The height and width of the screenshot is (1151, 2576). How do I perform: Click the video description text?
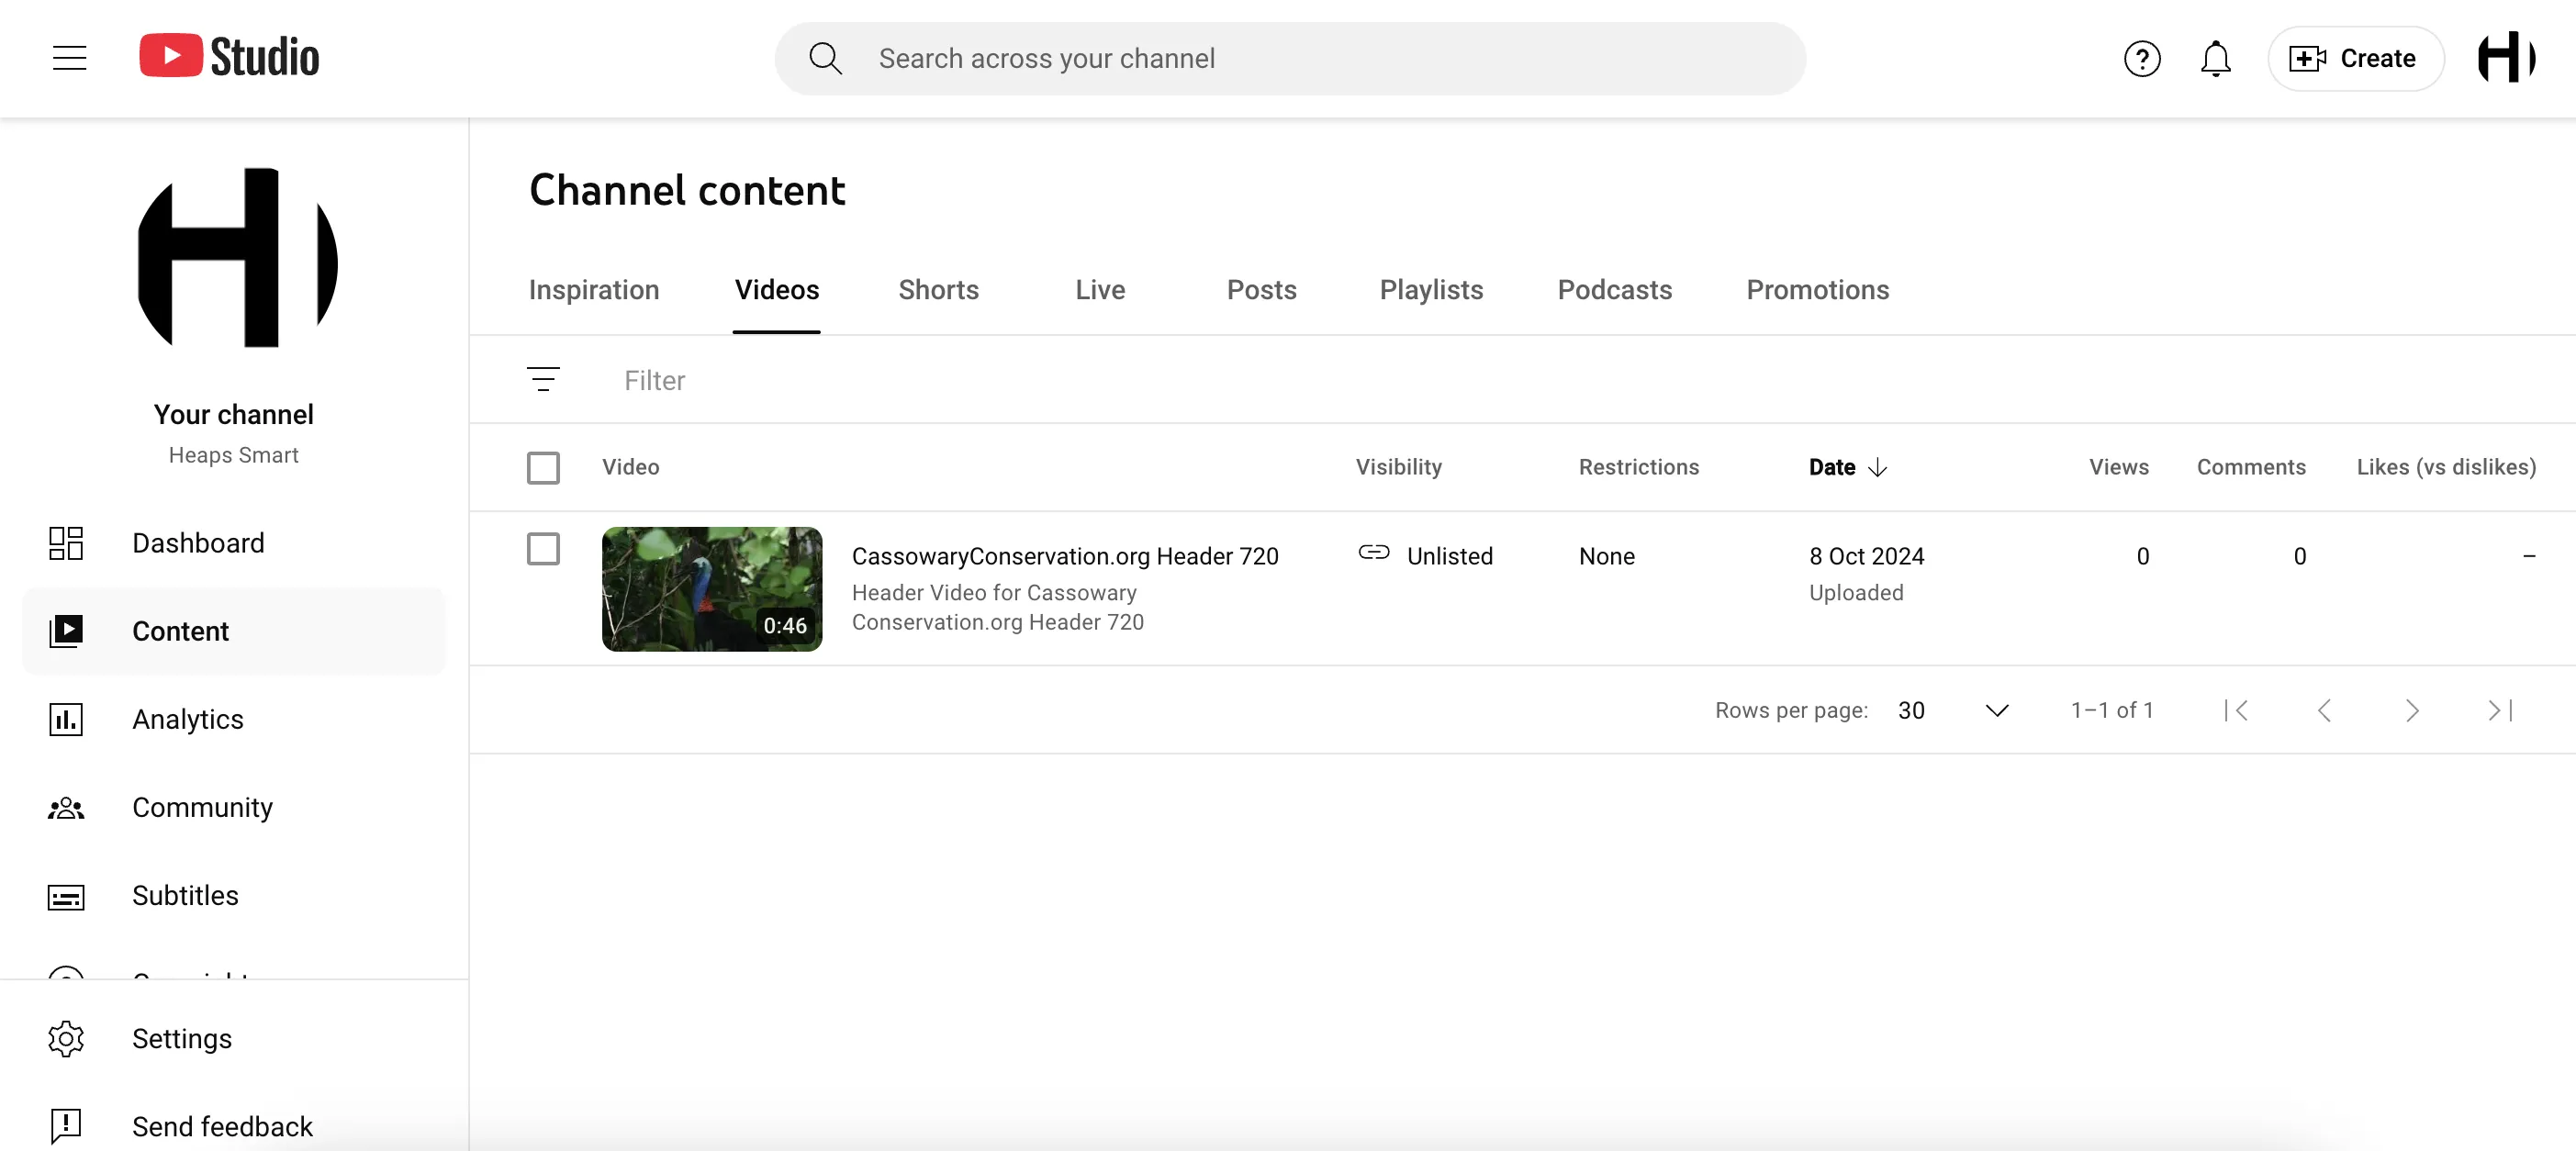[997, 607]
